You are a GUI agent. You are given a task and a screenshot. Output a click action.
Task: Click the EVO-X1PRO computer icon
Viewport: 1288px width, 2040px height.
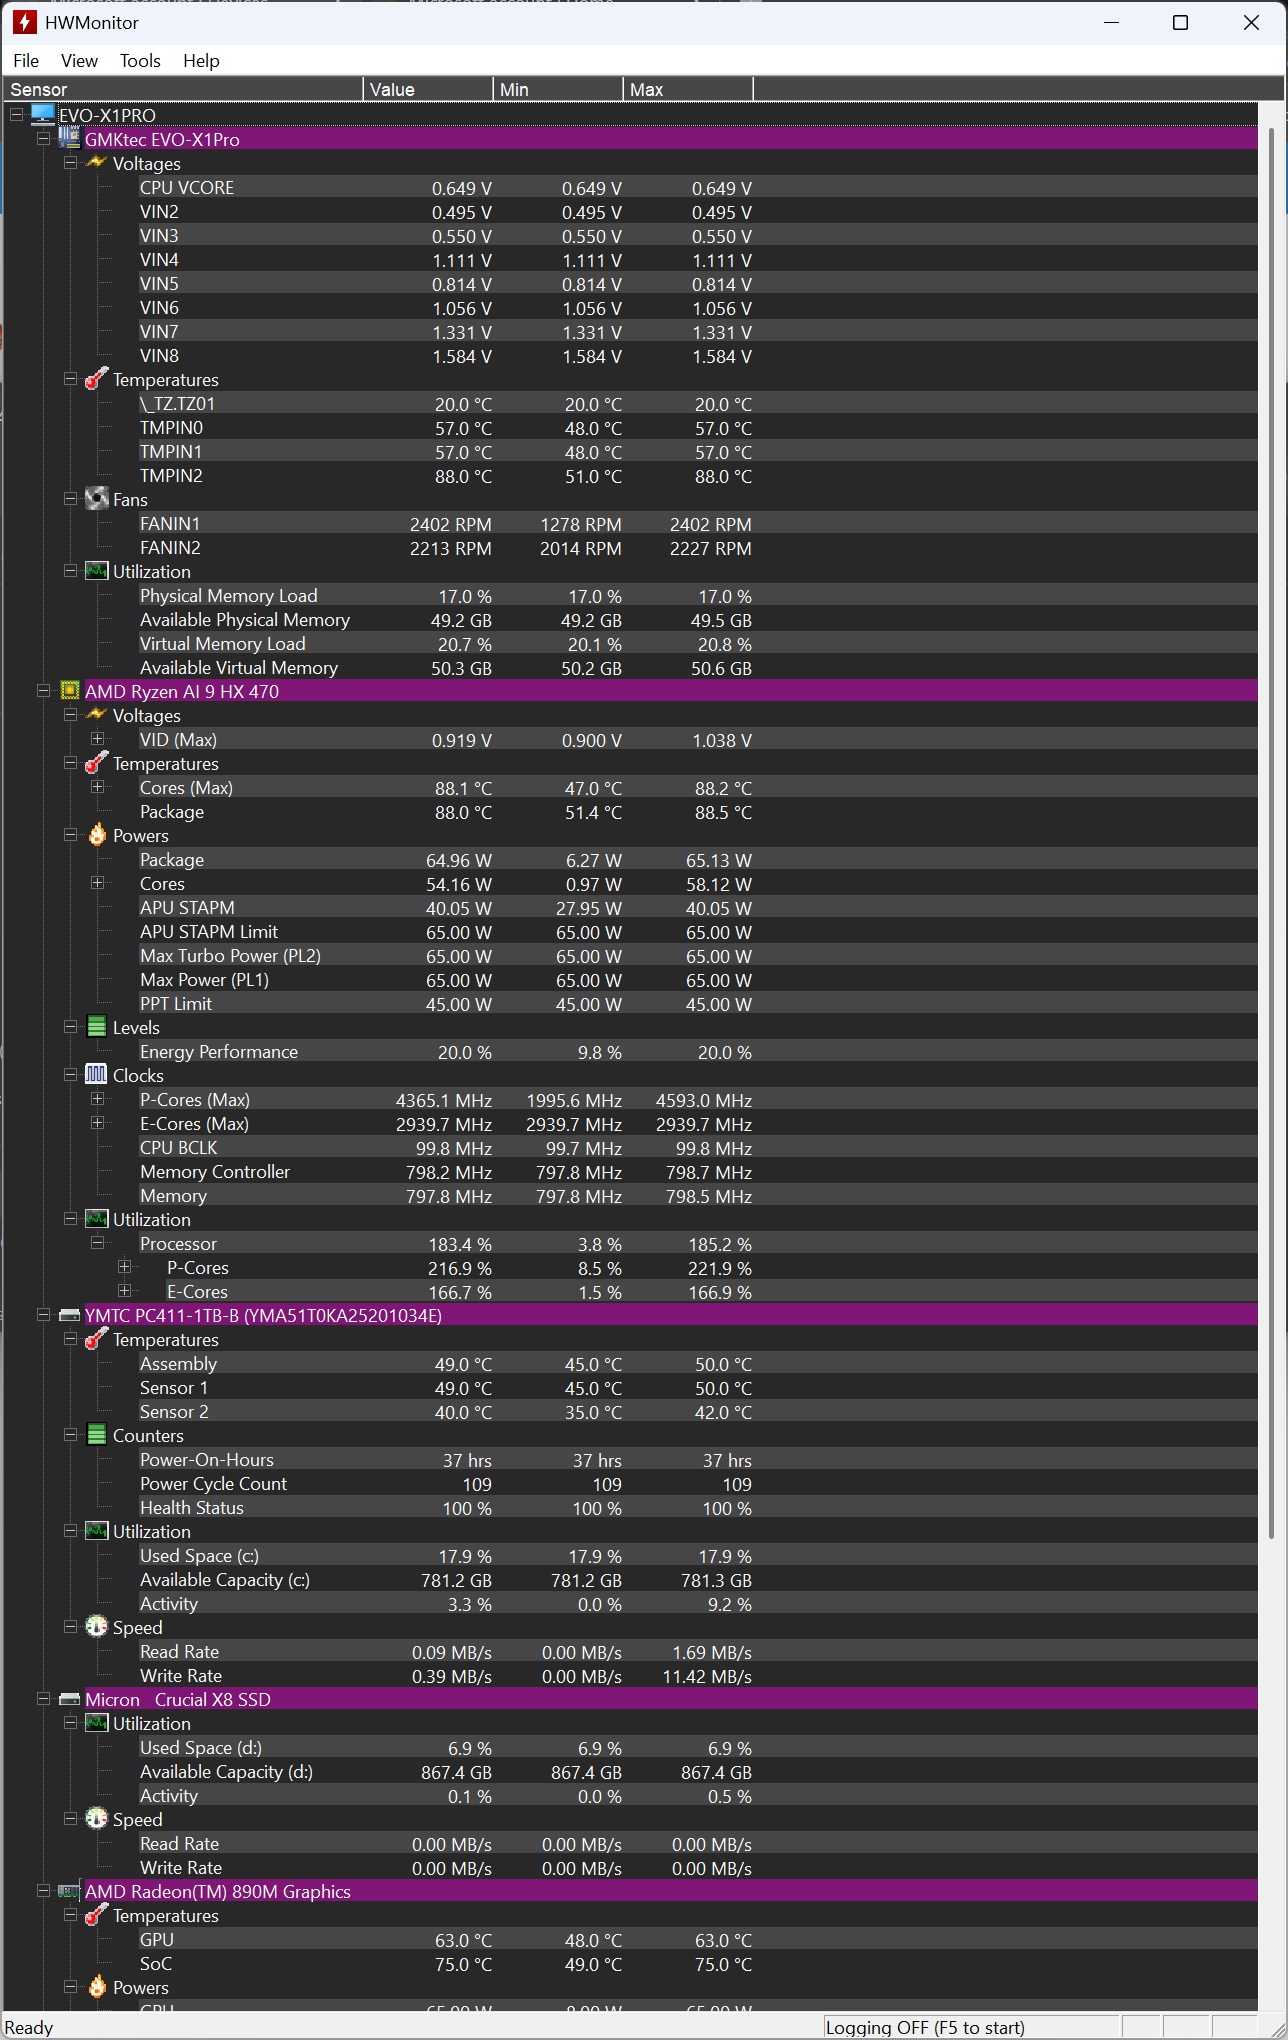[43, 114]
